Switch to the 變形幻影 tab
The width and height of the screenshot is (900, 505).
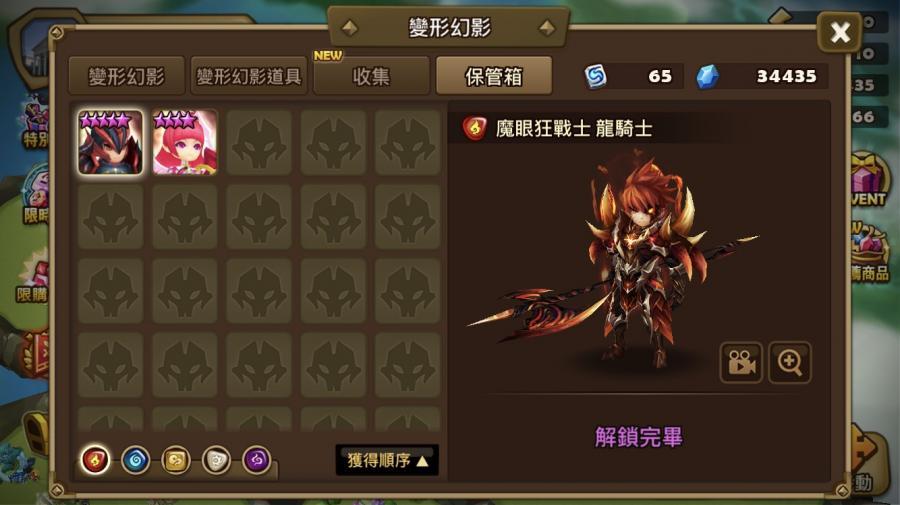tap(126, 76)
